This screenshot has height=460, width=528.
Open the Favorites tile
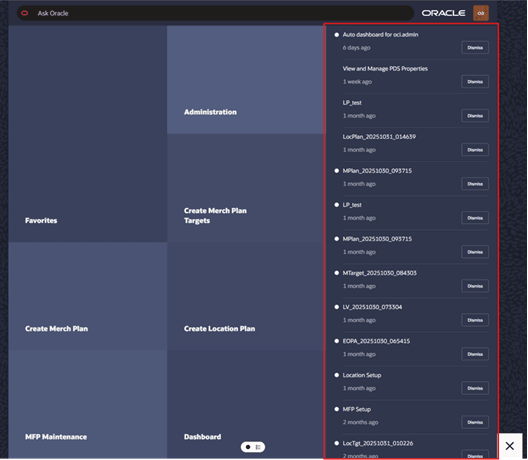click(x=88, y=134)
